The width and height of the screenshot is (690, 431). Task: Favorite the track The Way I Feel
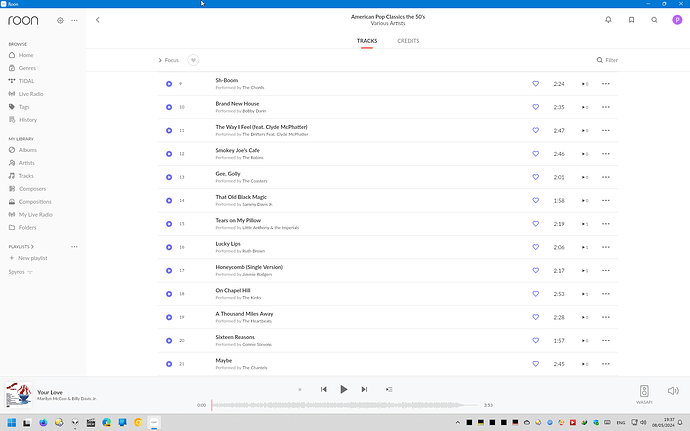pyautogui.click(x=536, y=130)
